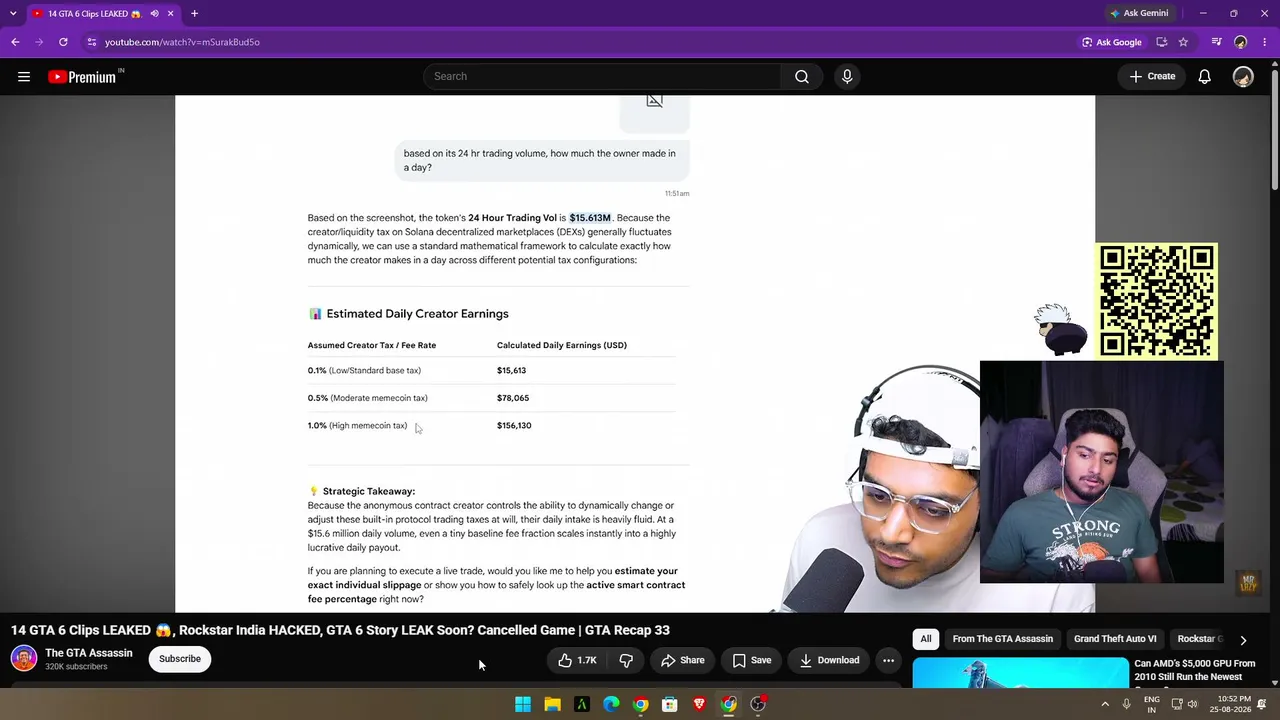Image resolution: width=1280 pixels, height=720 pixels.
Task: Bookmark this page with the star
Action: pos(1183,42)
